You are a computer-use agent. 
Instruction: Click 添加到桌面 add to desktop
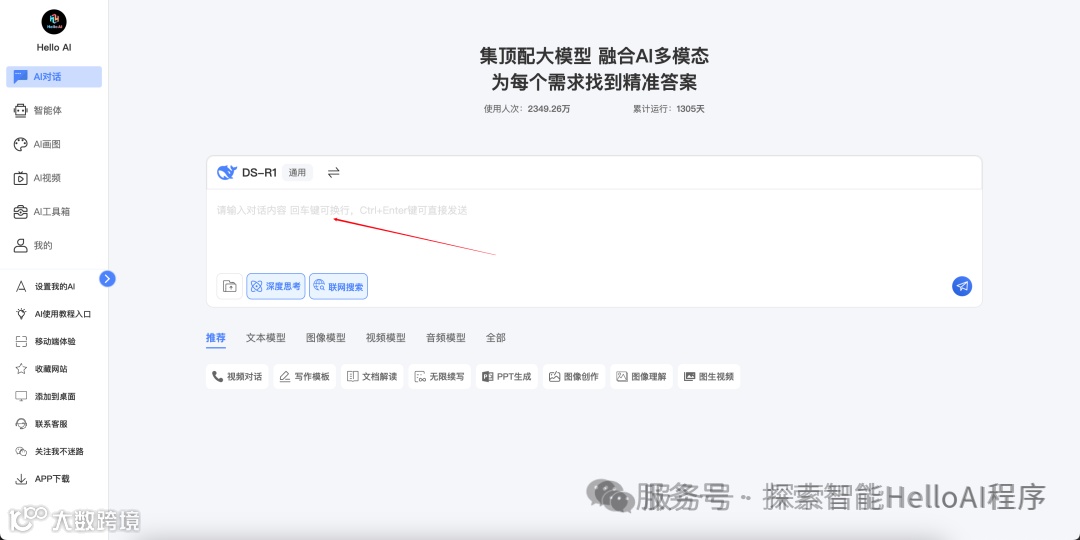54,397
